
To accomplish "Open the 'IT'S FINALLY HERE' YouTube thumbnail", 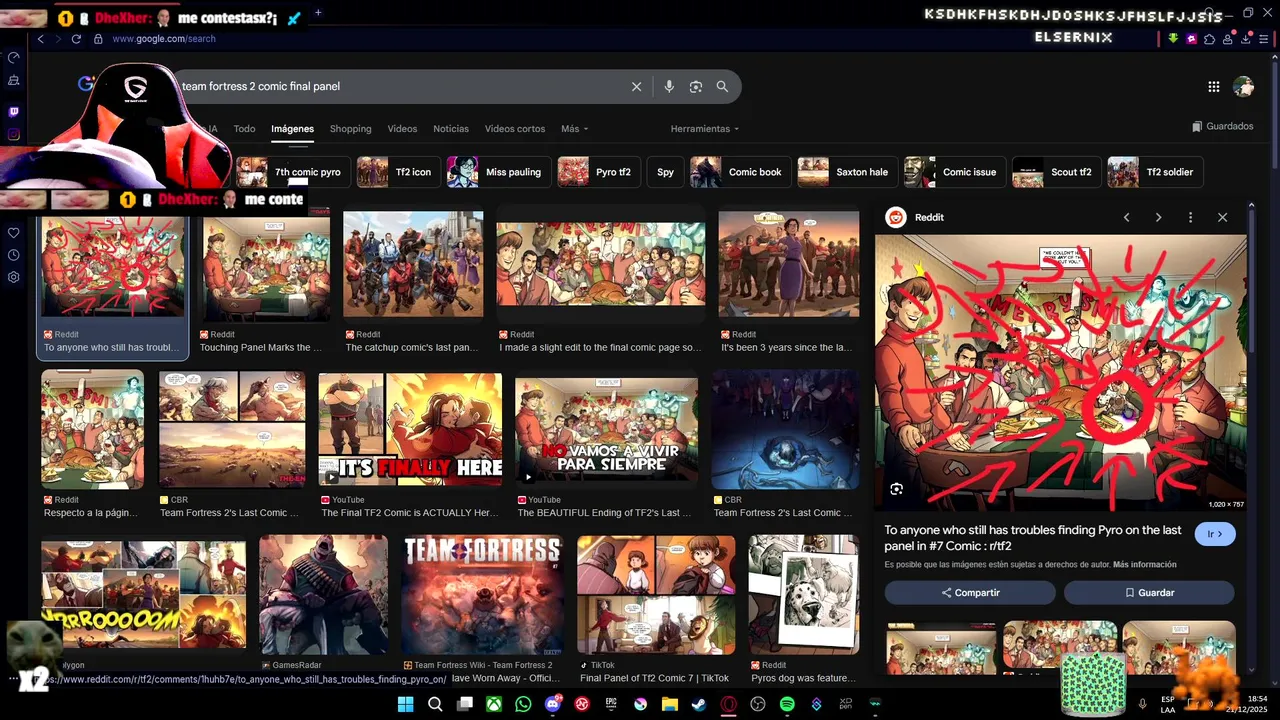I will tap(410, 430).
